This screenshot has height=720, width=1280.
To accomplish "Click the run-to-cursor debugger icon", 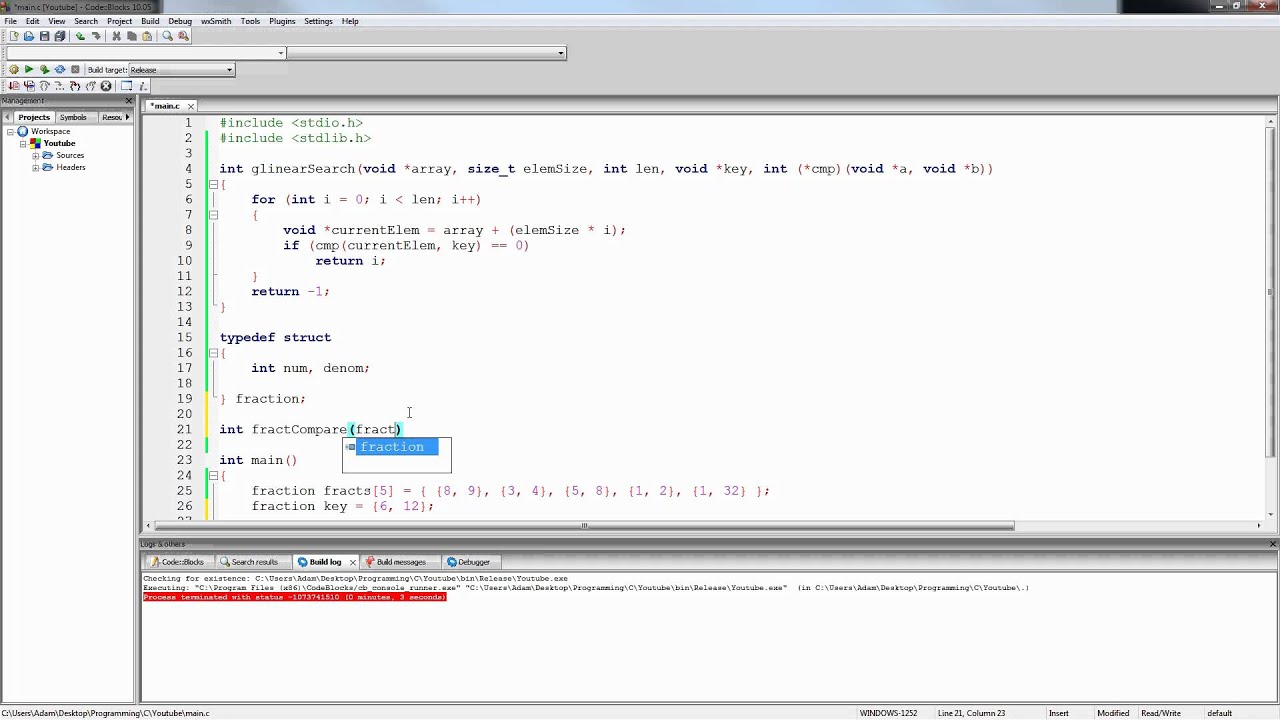I will tap(28, 86).
